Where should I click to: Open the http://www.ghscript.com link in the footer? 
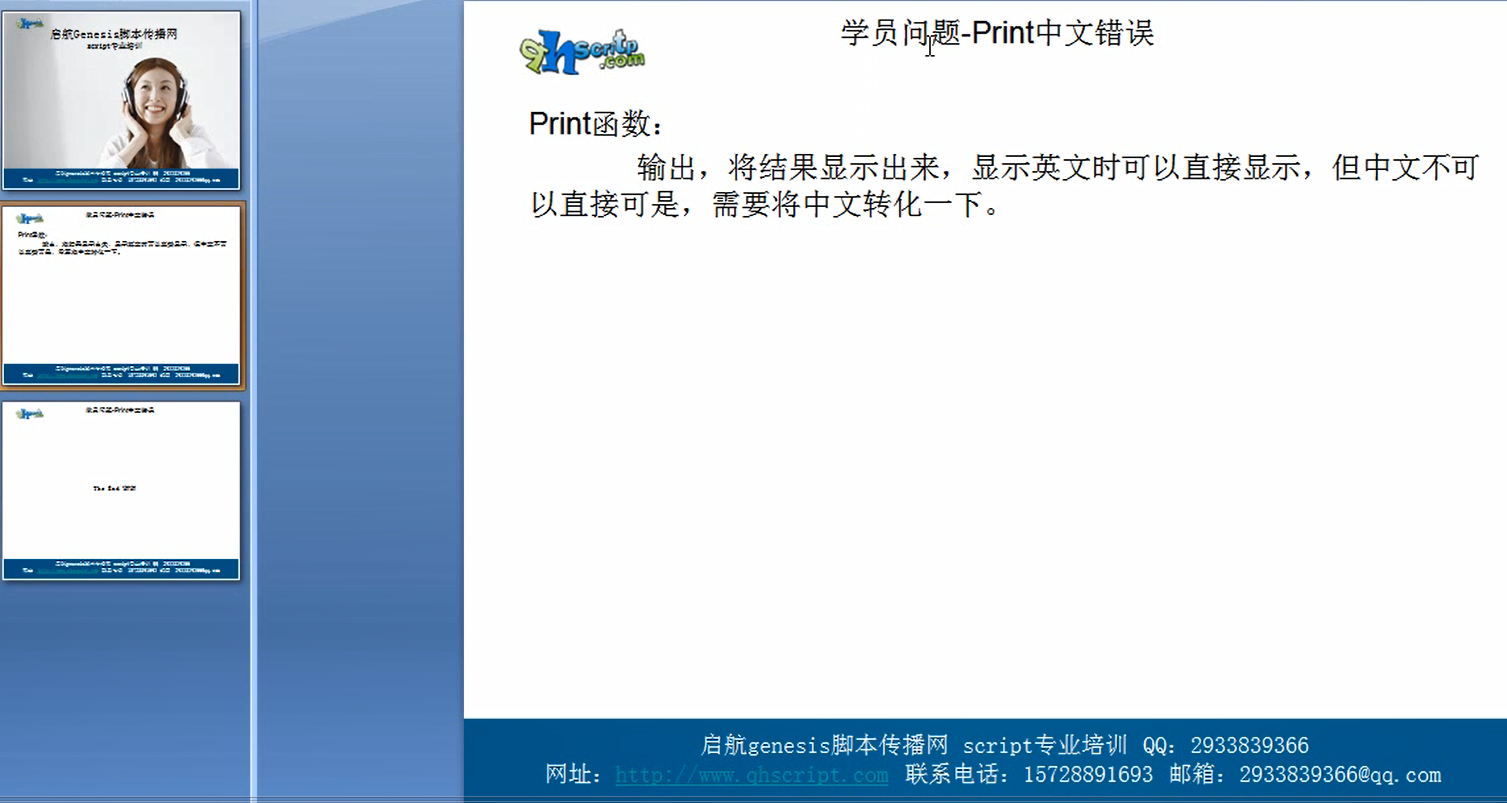(751, 775)
